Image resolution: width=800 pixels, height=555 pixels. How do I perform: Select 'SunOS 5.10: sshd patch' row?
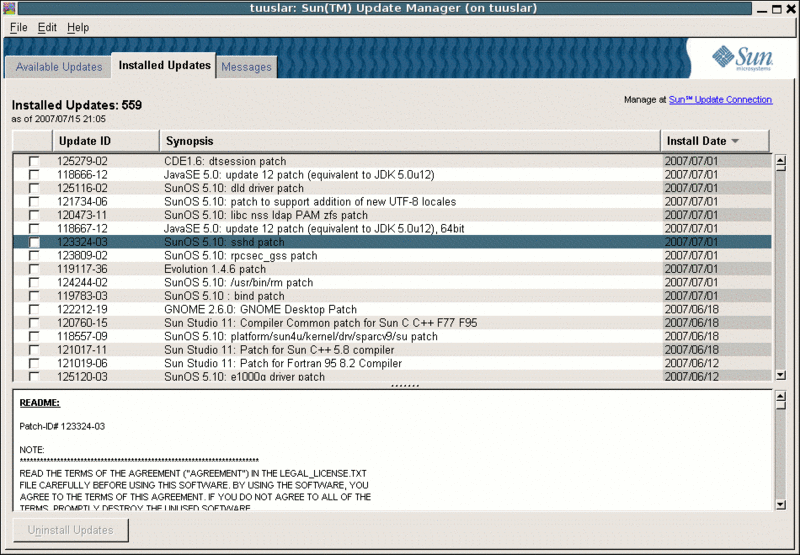pyautogui.click(x=392, y=242)
